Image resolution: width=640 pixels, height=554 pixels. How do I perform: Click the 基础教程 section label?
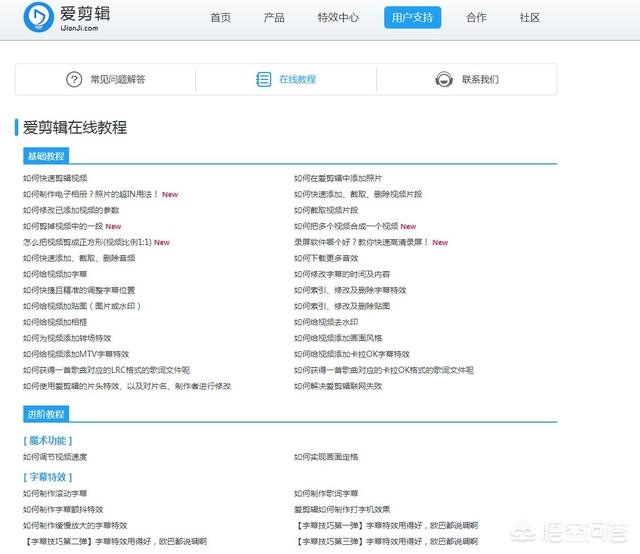tap(46, 156)
